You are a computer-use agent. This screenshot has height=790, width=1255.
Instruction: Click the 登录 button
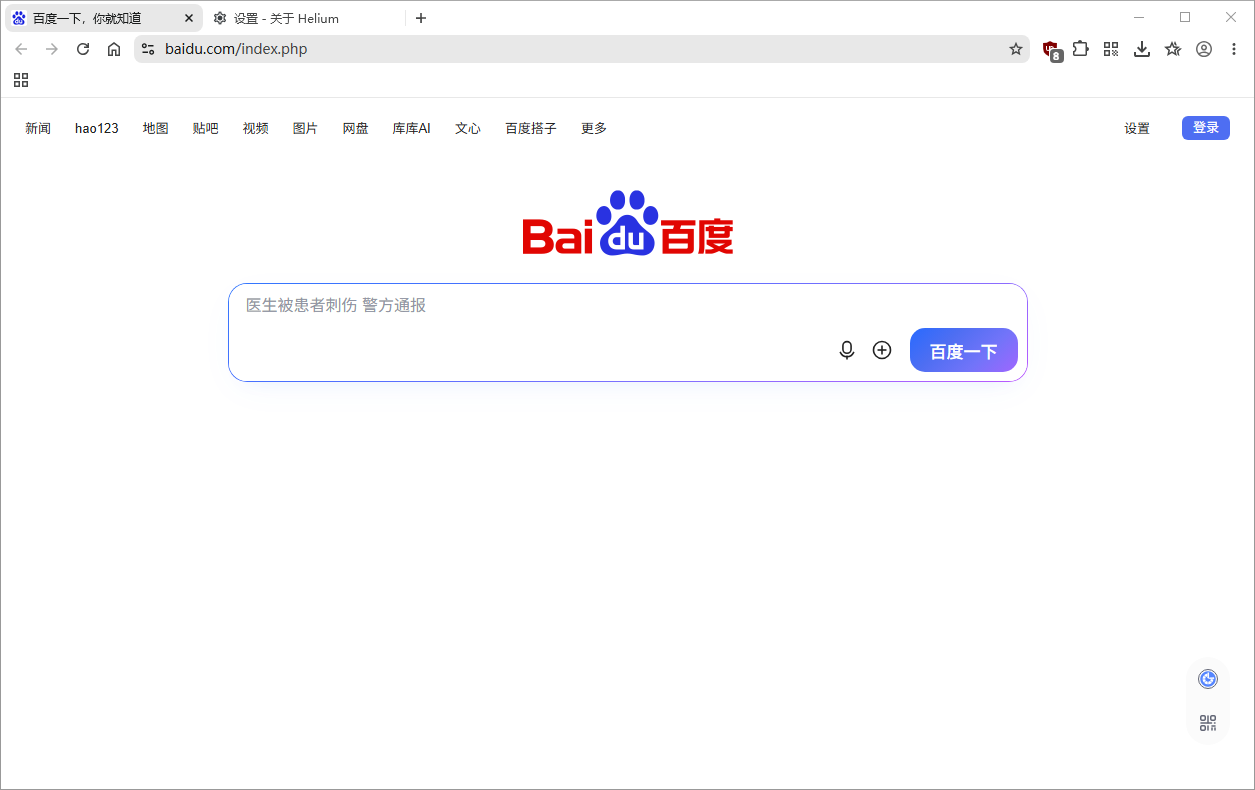[x=1206, y=128]
